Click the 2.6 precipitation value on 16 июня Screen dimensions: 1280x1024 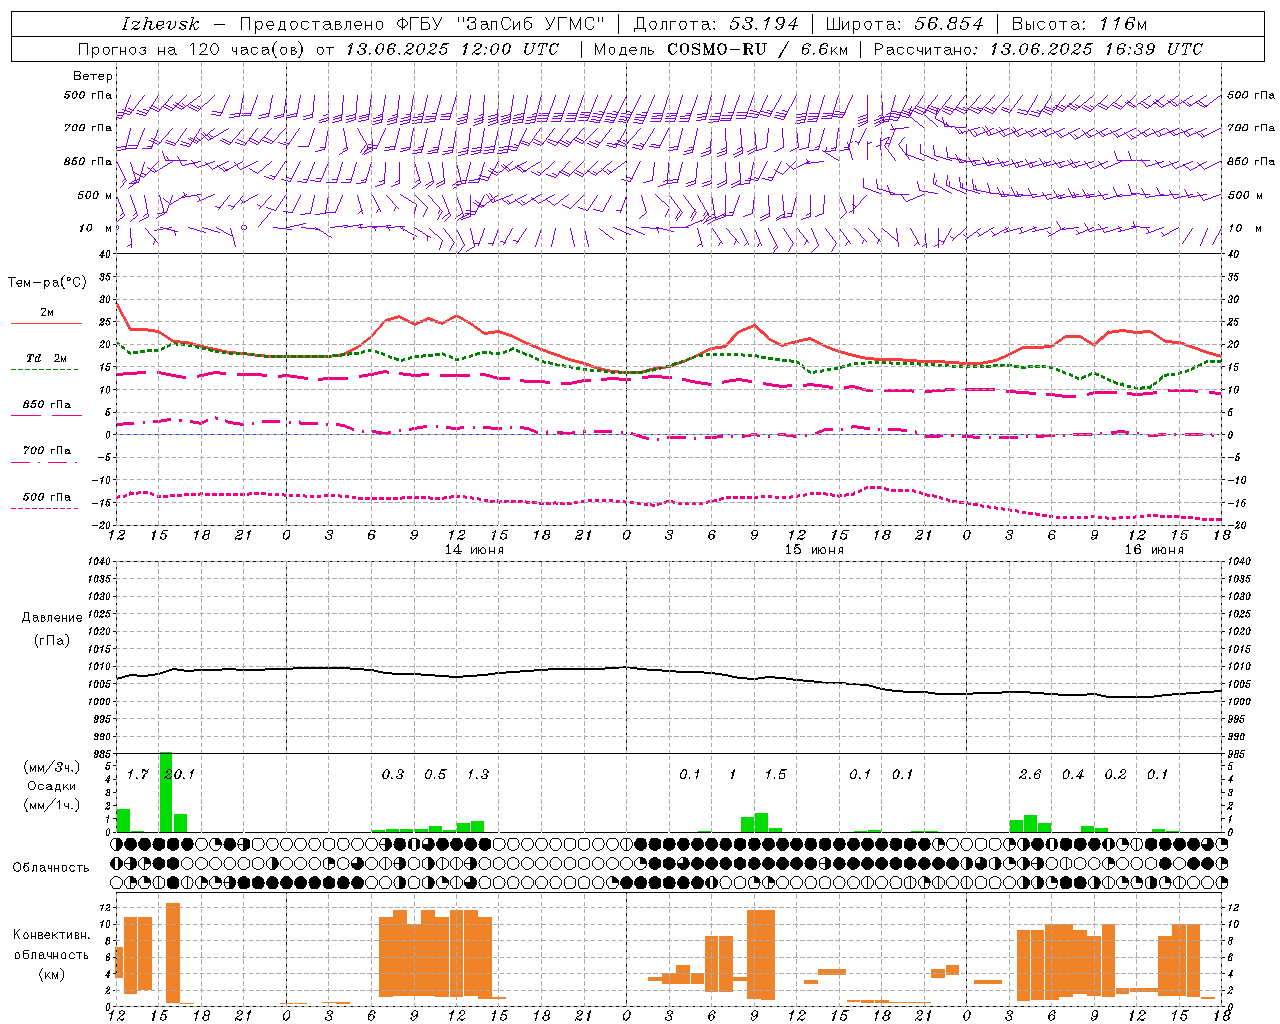point(1030,774)
